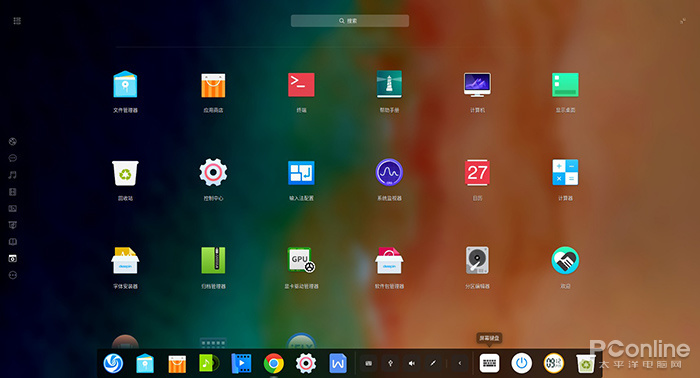Launch the green music player in dock
The width and height of the screenshot is (700, 378).
[209, 363]
